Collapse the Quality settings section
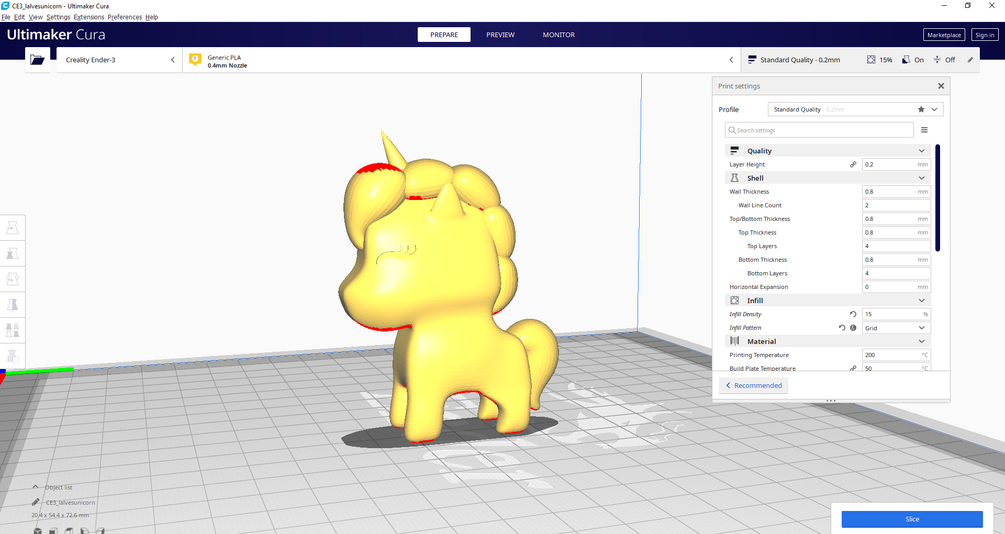The image size is (1005, 534). [922, 151]
